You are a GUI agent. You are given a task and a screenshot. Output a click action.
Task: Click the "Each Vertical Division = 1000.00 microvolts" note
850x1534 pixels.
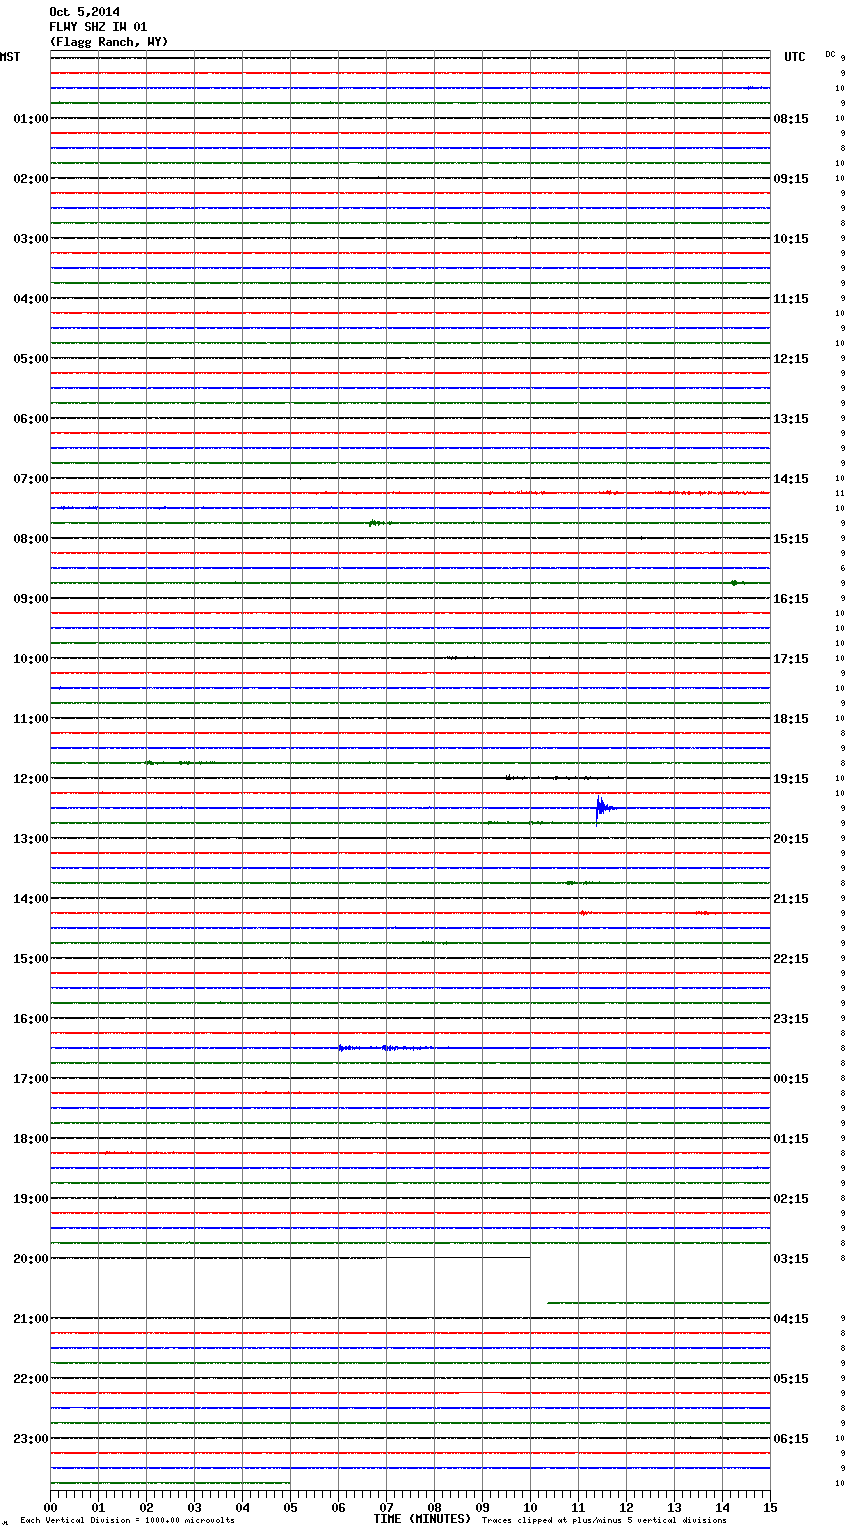[127, 1521]
